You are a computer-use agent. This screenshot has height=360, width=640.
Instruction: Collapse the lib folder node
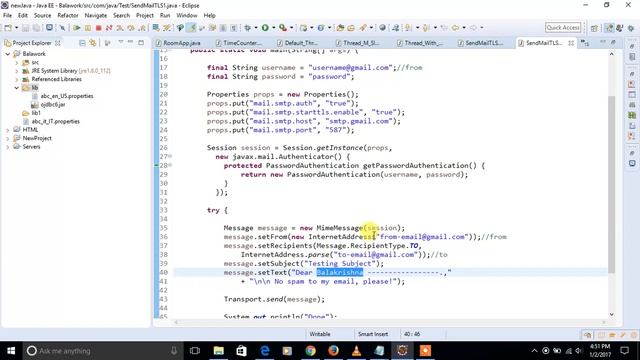click(17, 88)
